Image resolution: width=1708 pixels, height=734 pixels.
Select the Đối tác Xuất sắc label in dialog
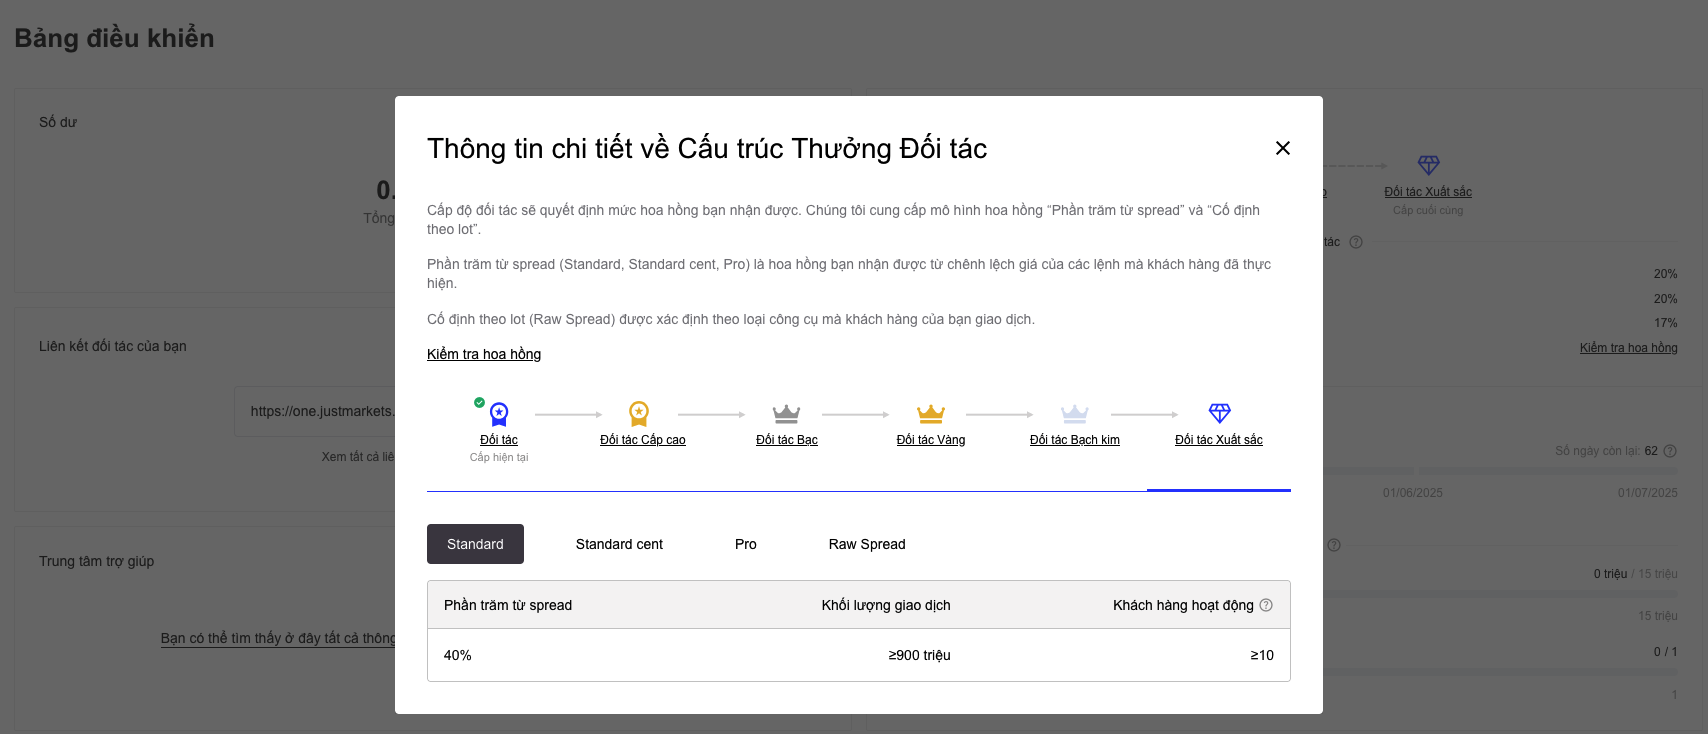click(x=1219, y=440)
